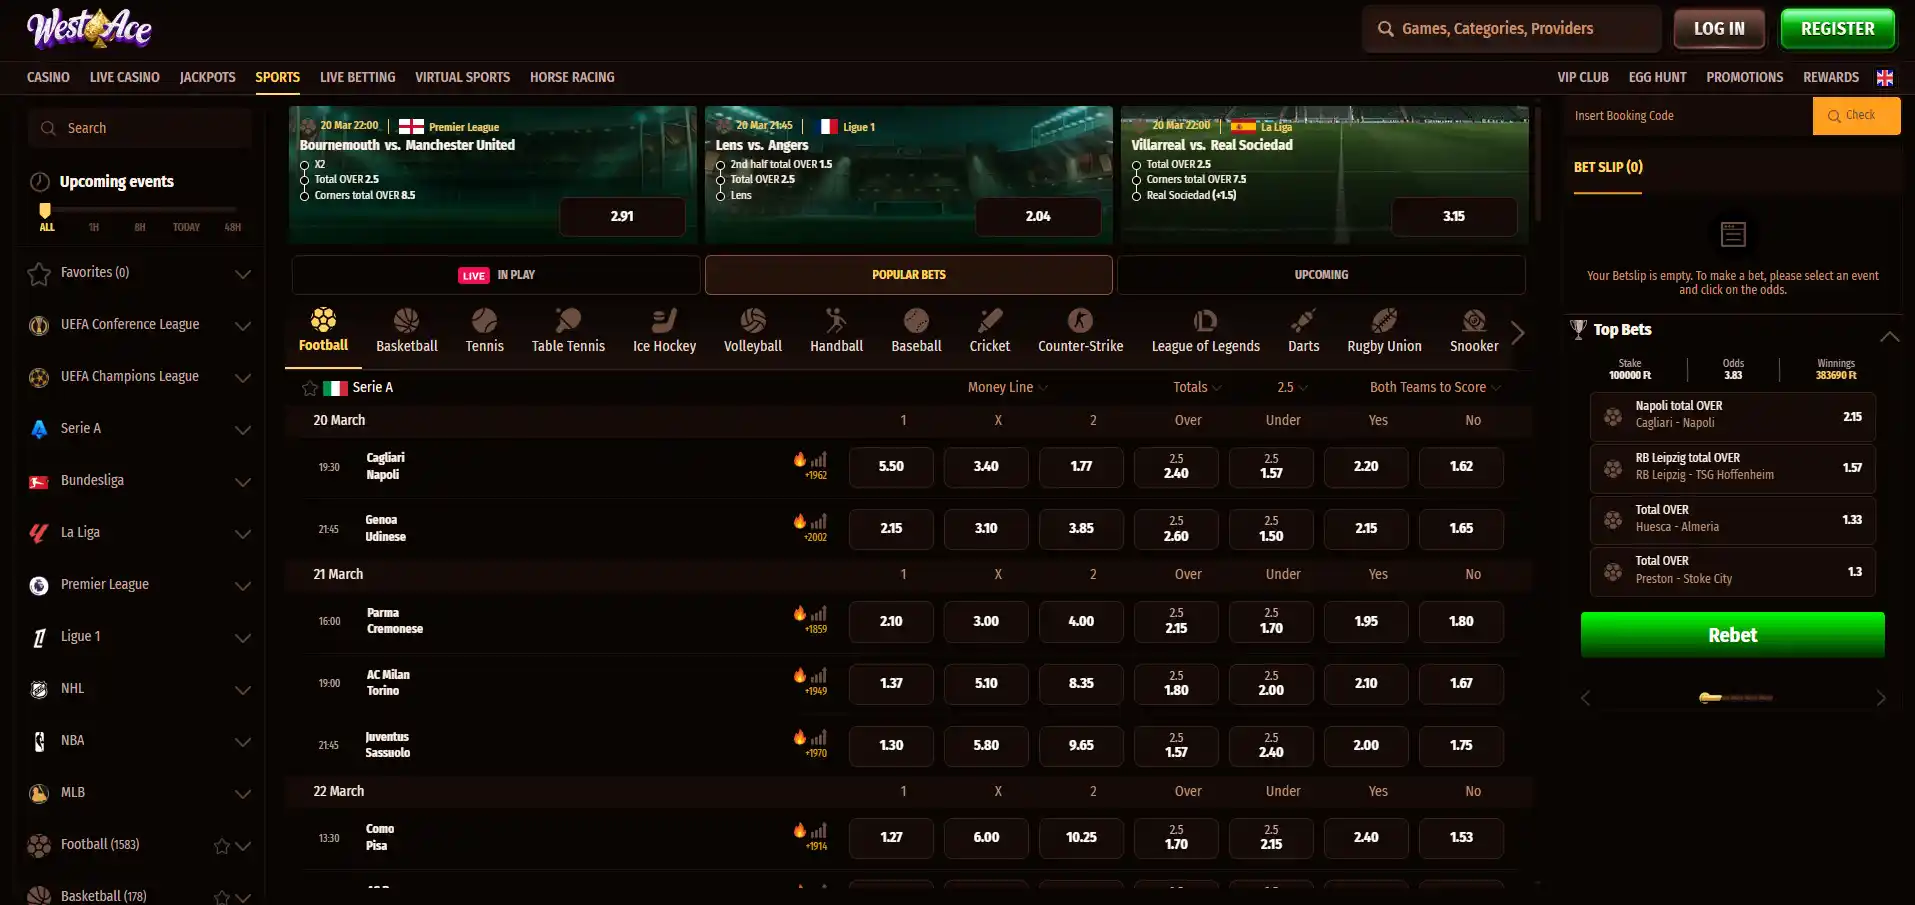Toggle favorite star for Football (1583)
Image resolution: width=1915 pixels, height=905 pixels.
coord(222,846)
